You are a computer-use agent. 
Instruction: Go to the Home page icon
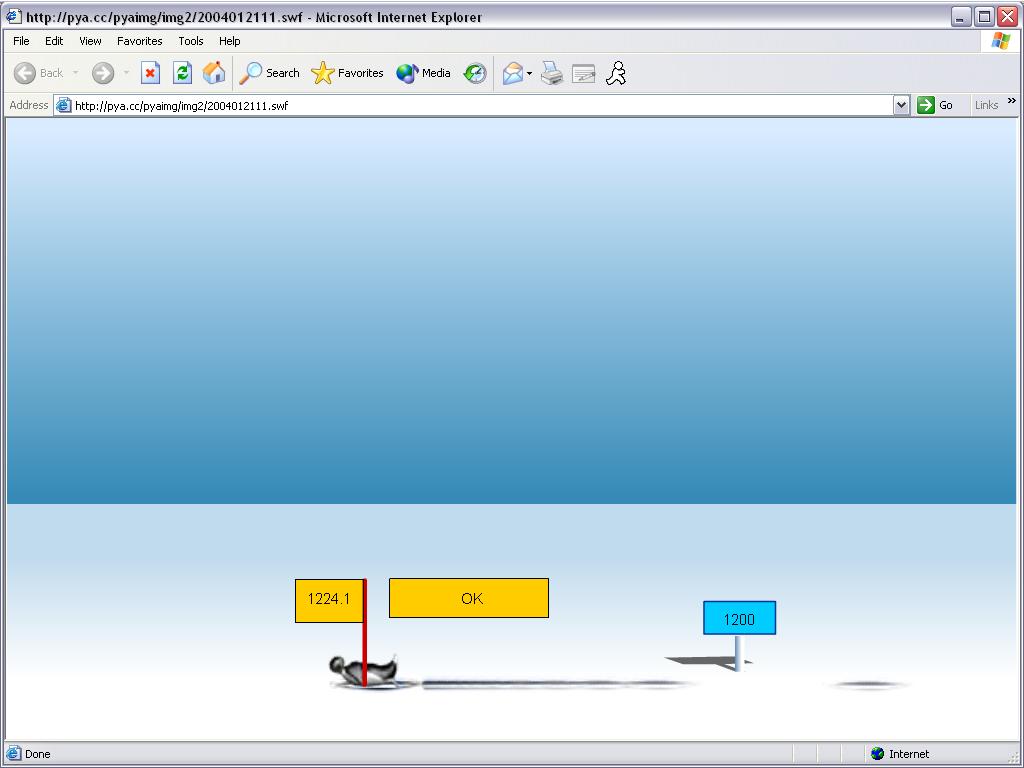point(214,73)
